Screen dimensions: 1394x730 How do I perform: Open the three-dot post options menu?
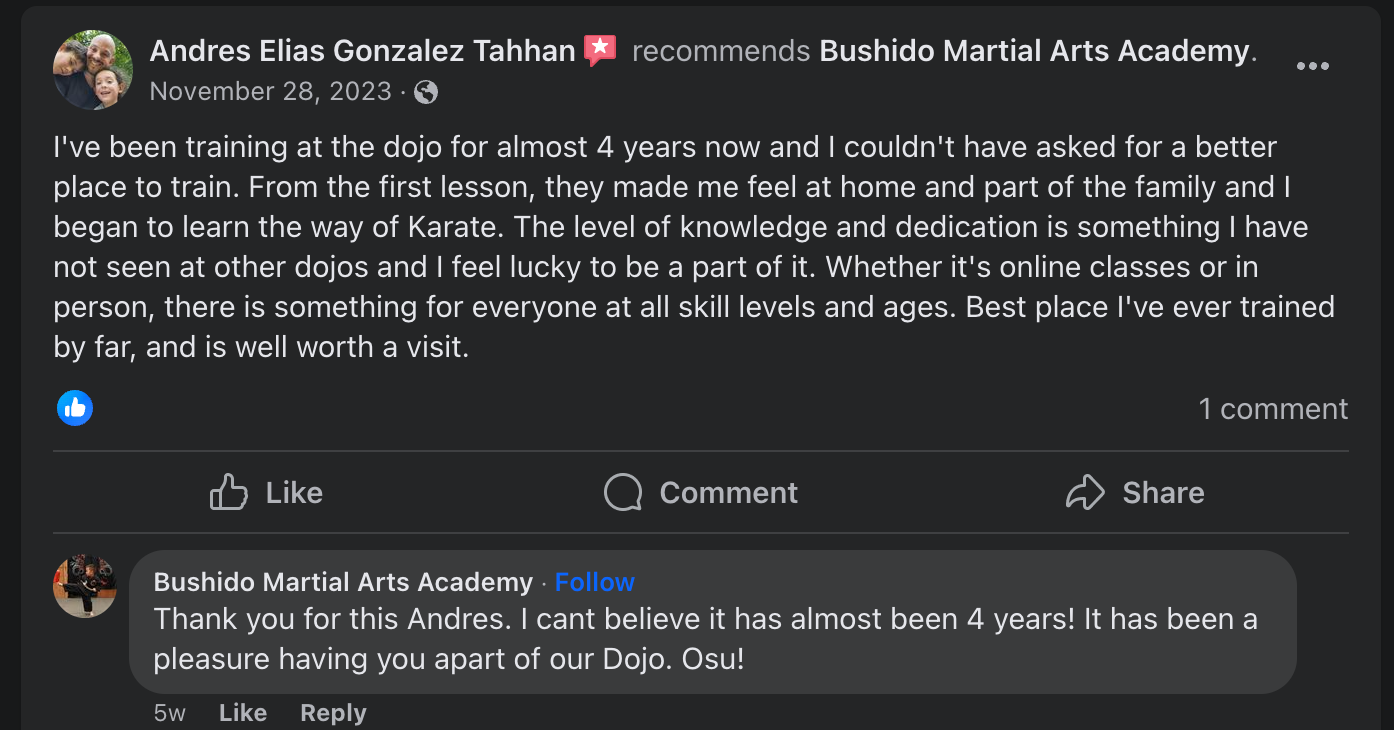pos(1312,66)
